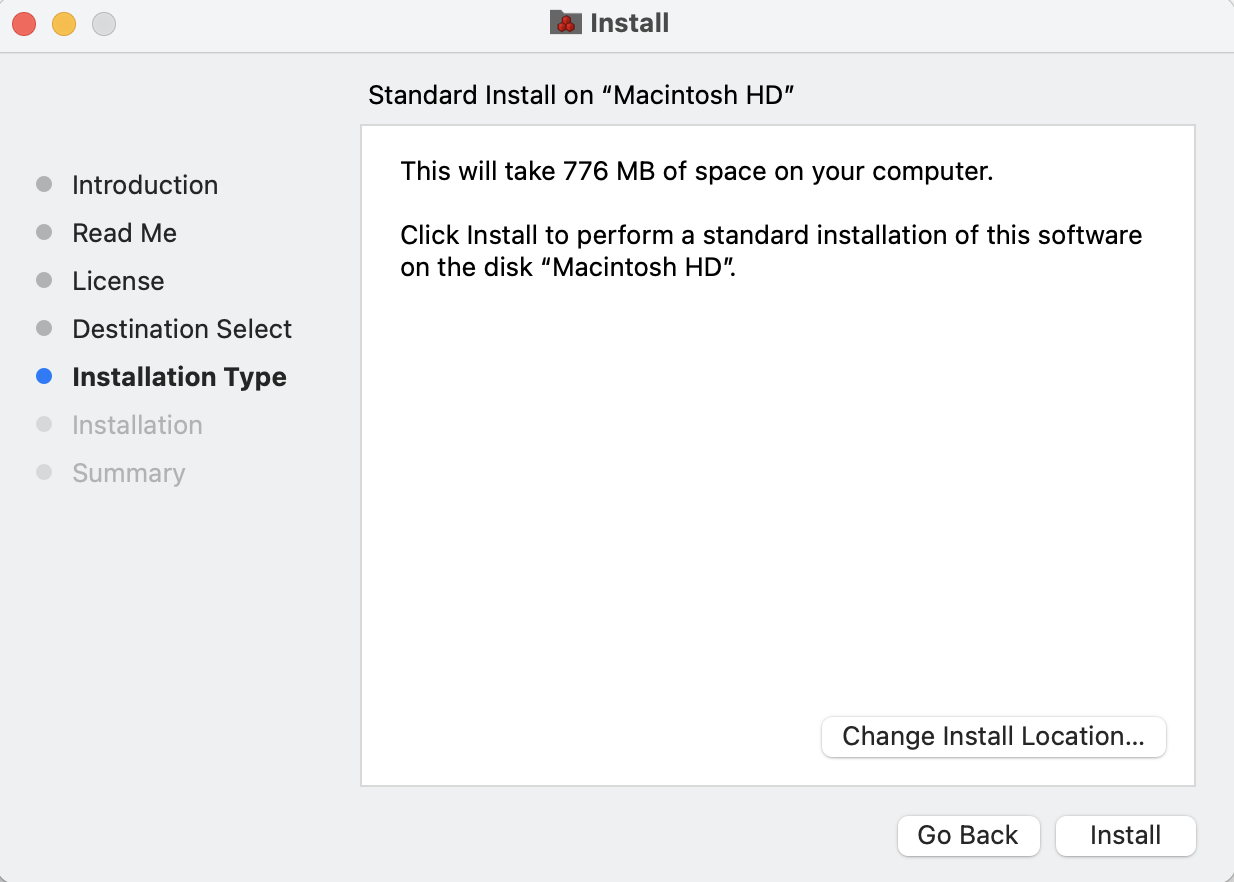Click the blue Installation Type bullet
The height and width of the screenshot is (882, 1234).
click(x=44, y=377)
